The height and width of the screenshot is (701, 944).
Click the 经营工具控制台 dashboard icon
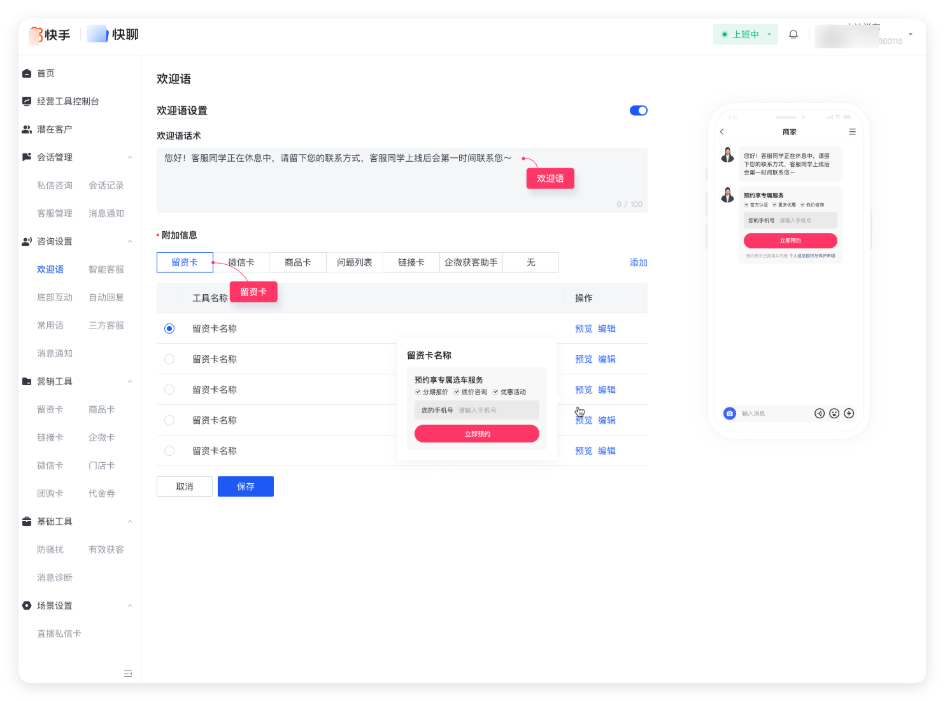pos(26,101)
